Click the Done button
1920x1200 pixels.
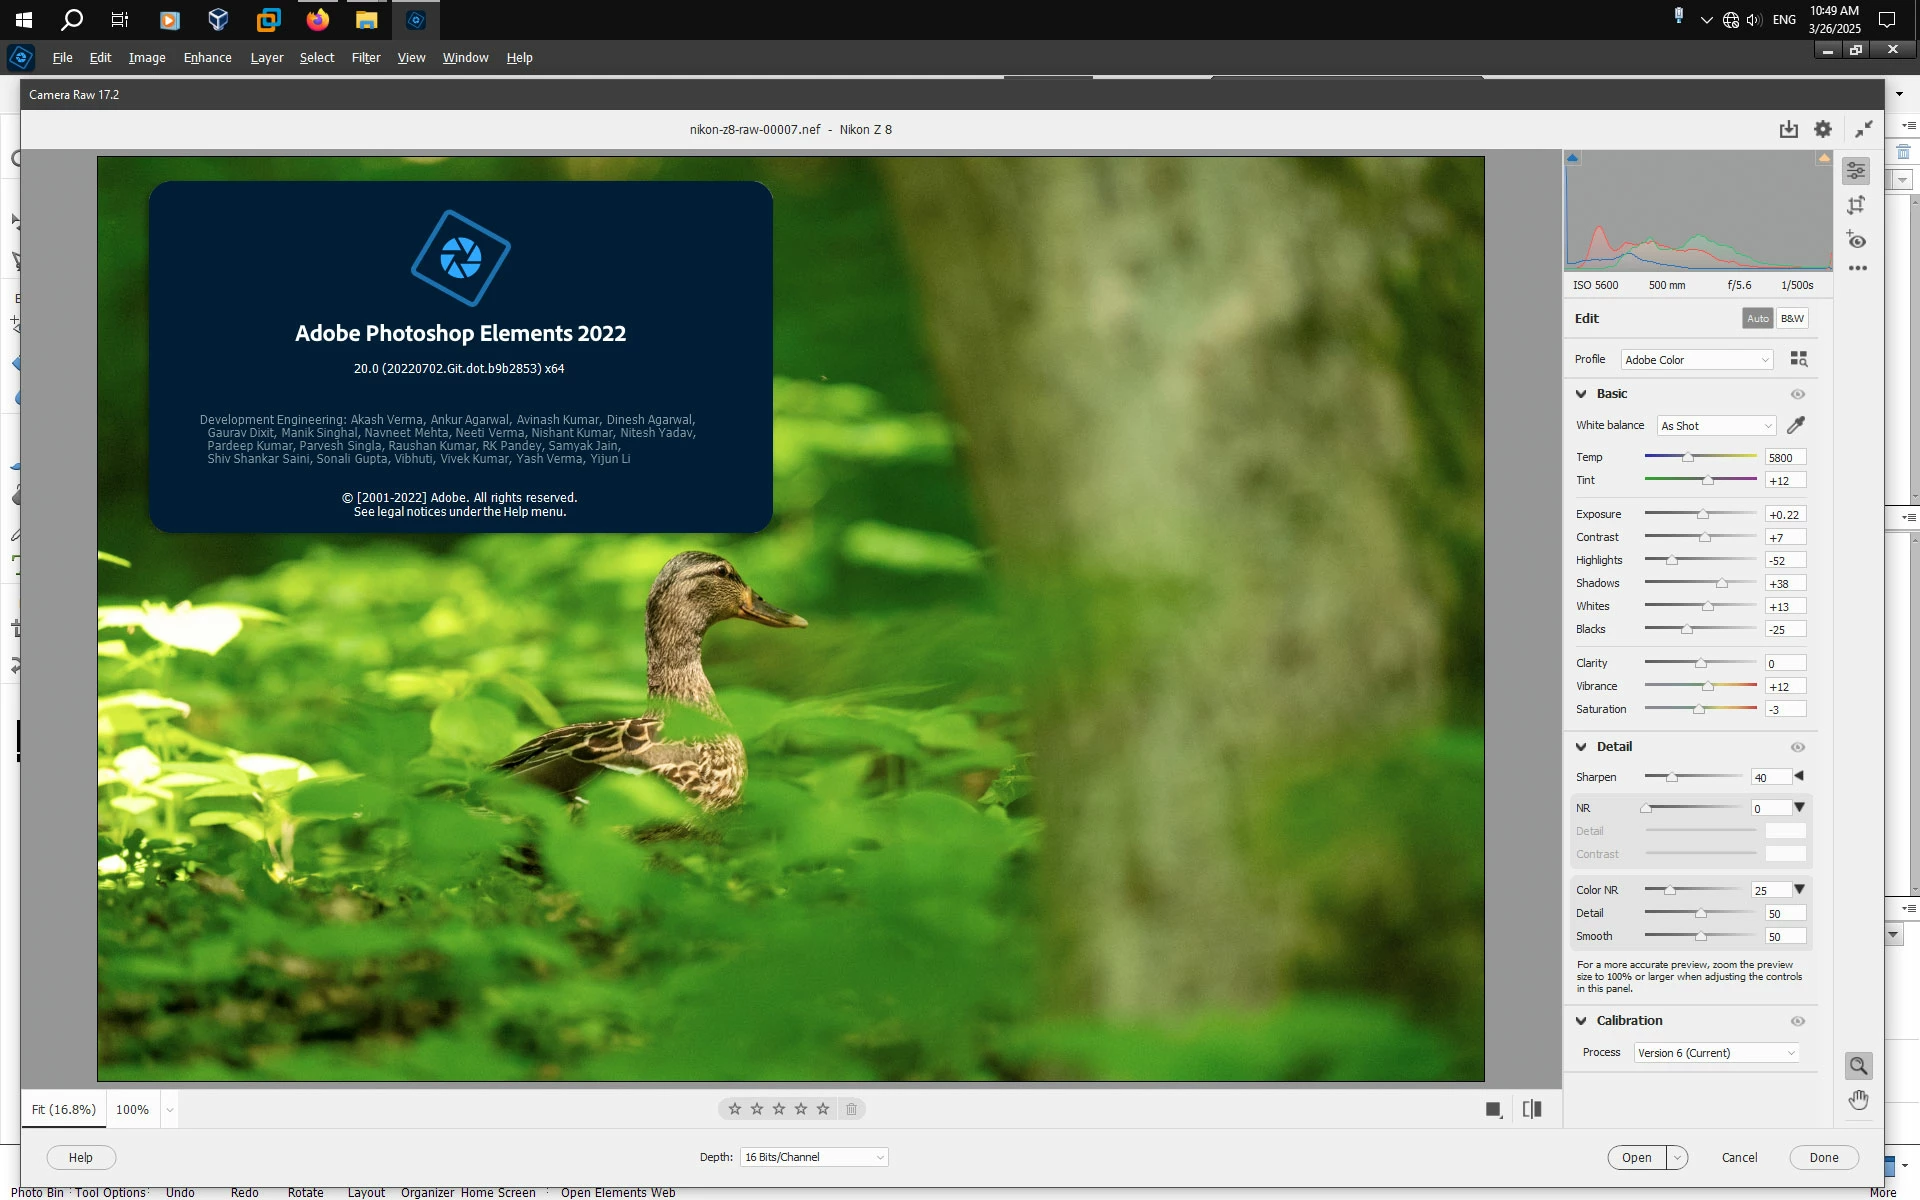[x=1823, y=1157]
